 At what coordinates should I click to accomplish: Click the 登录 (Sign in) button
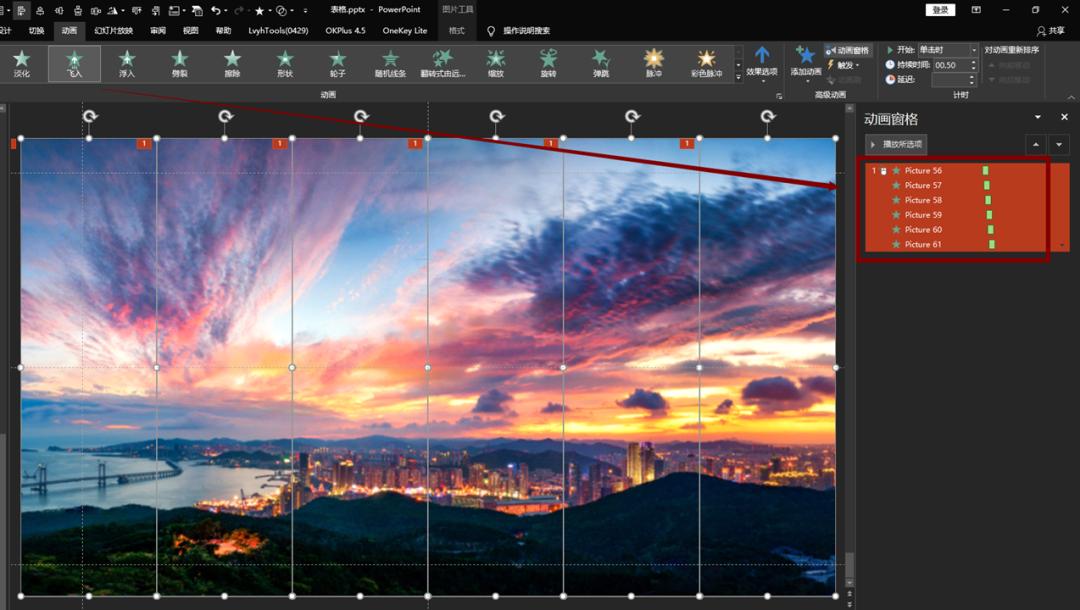(940, 10)
